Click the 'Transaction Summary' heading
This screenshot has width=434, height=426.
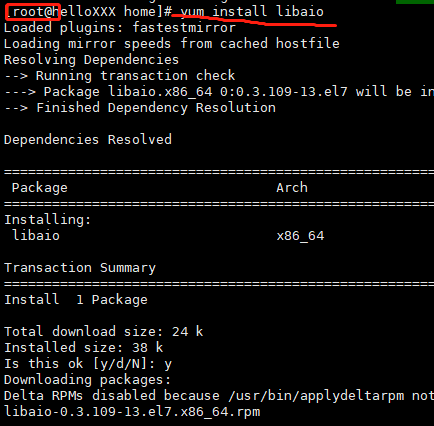click(x=80, y=268)
